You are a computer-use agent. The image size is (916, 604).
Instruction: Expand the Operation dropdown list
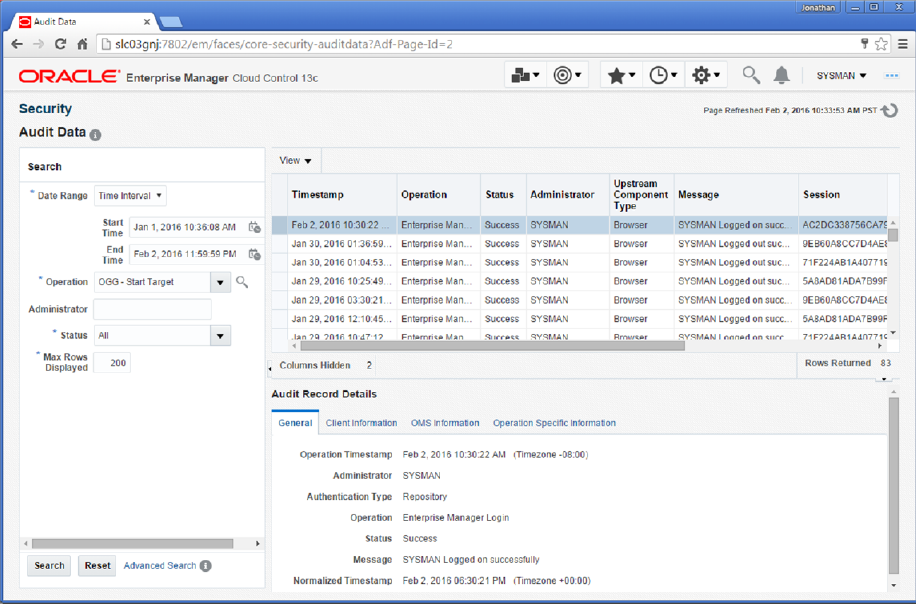coord(219,281)
